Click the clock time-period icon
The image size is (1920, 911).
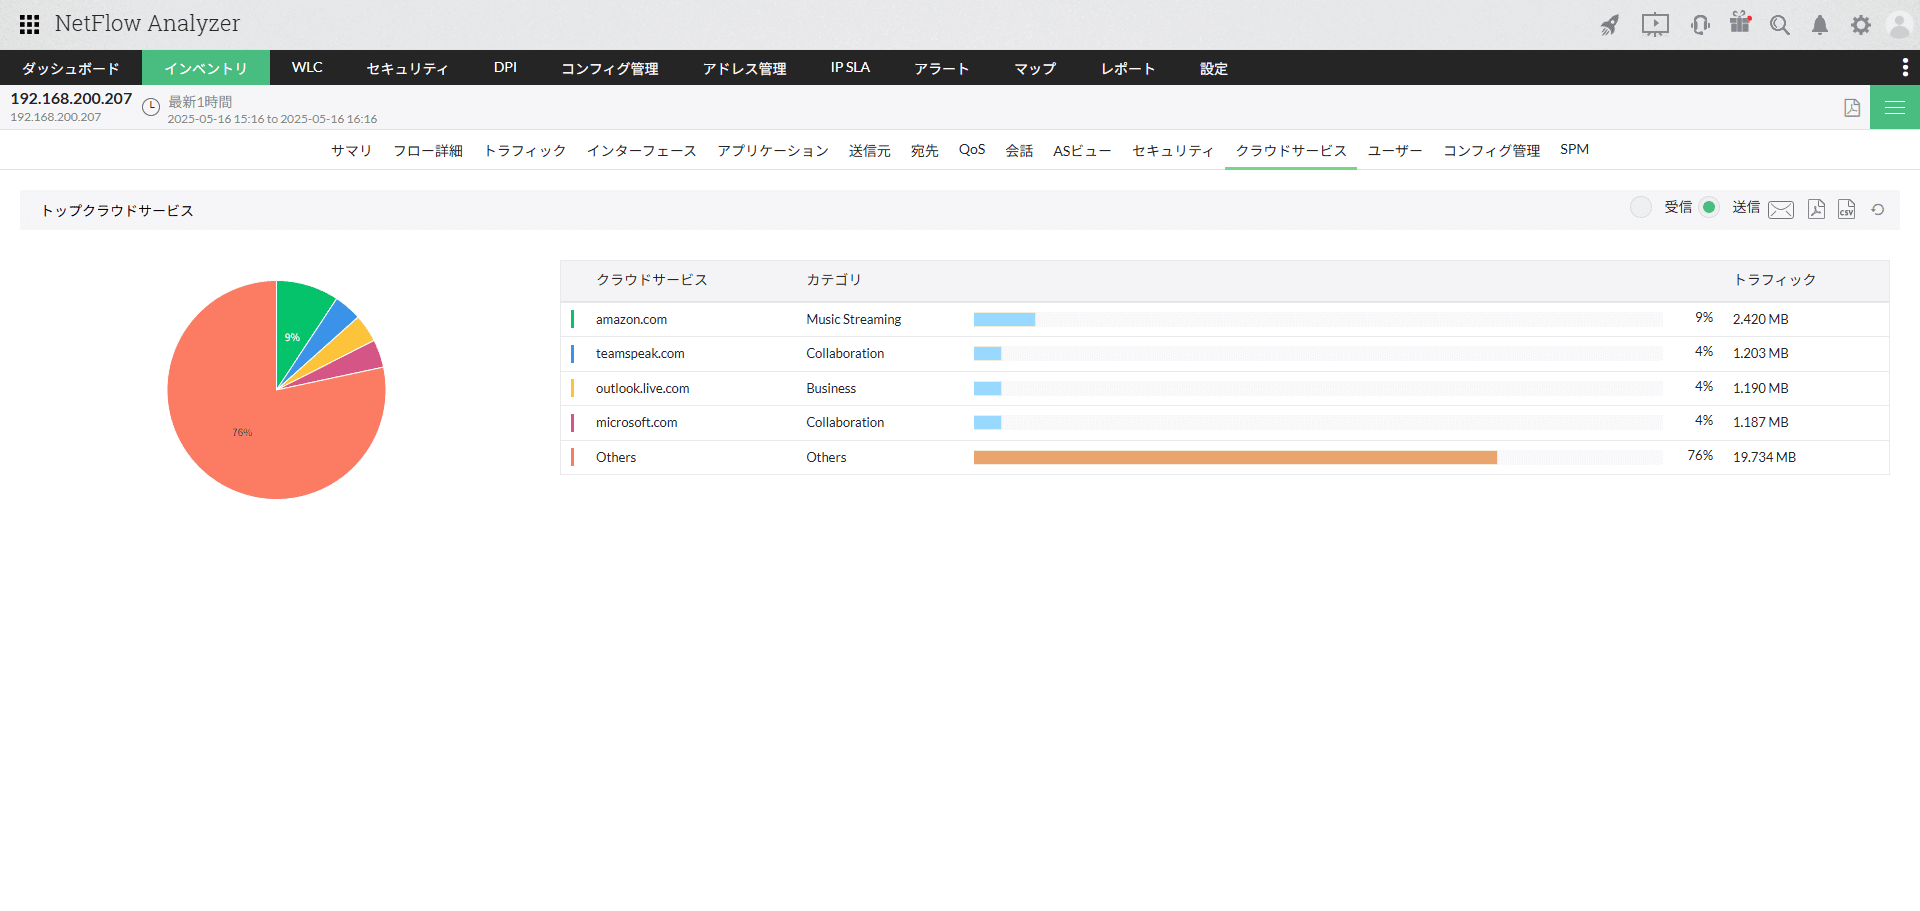pos(151,107)
